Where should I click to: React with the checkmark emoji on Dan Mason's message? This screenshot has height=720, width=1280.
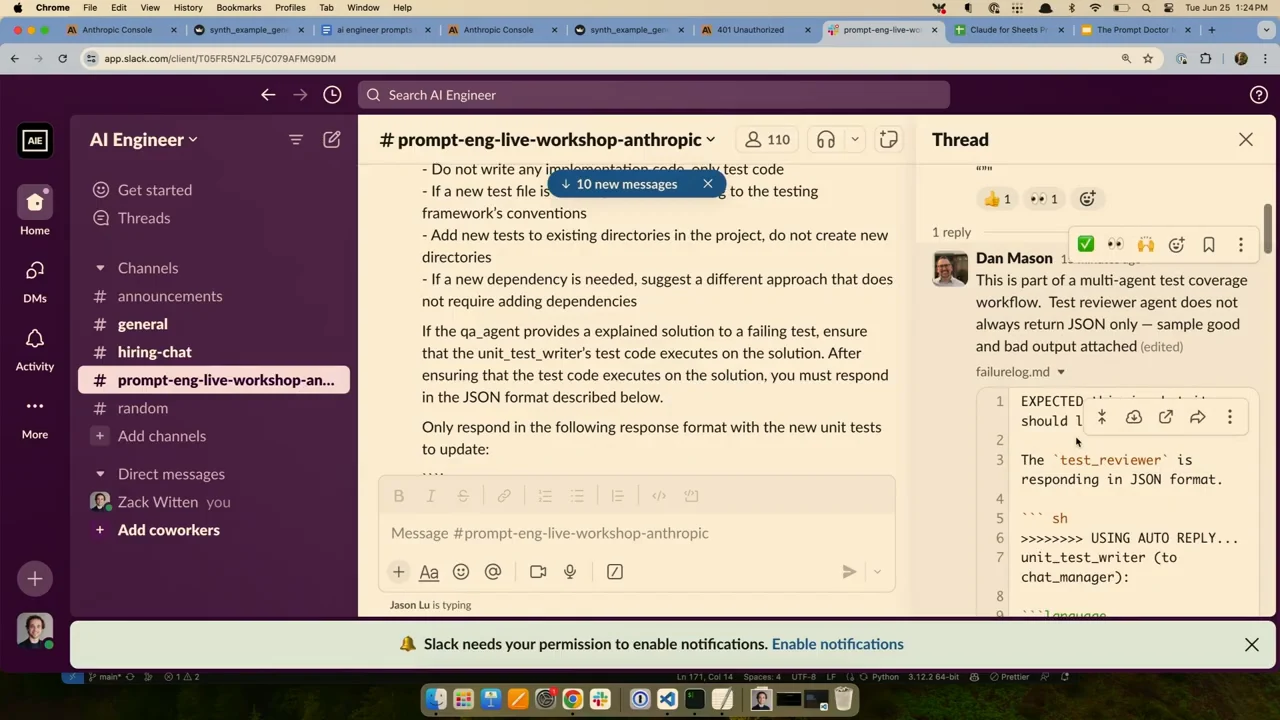(1086, 245)
